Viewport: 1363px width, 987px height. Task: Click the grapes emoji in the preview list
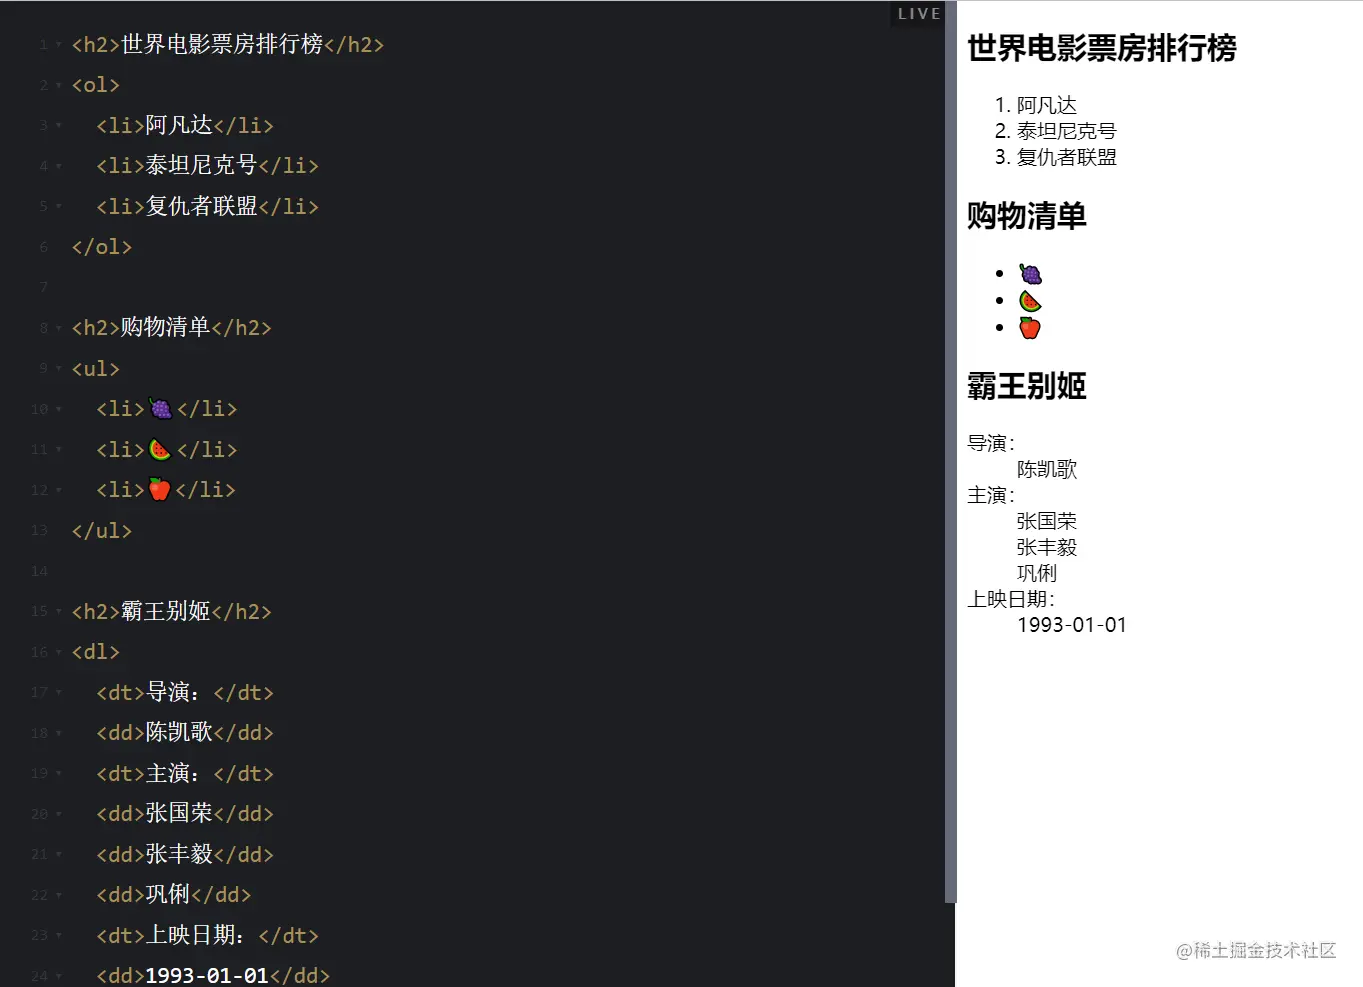[1030, 274]
